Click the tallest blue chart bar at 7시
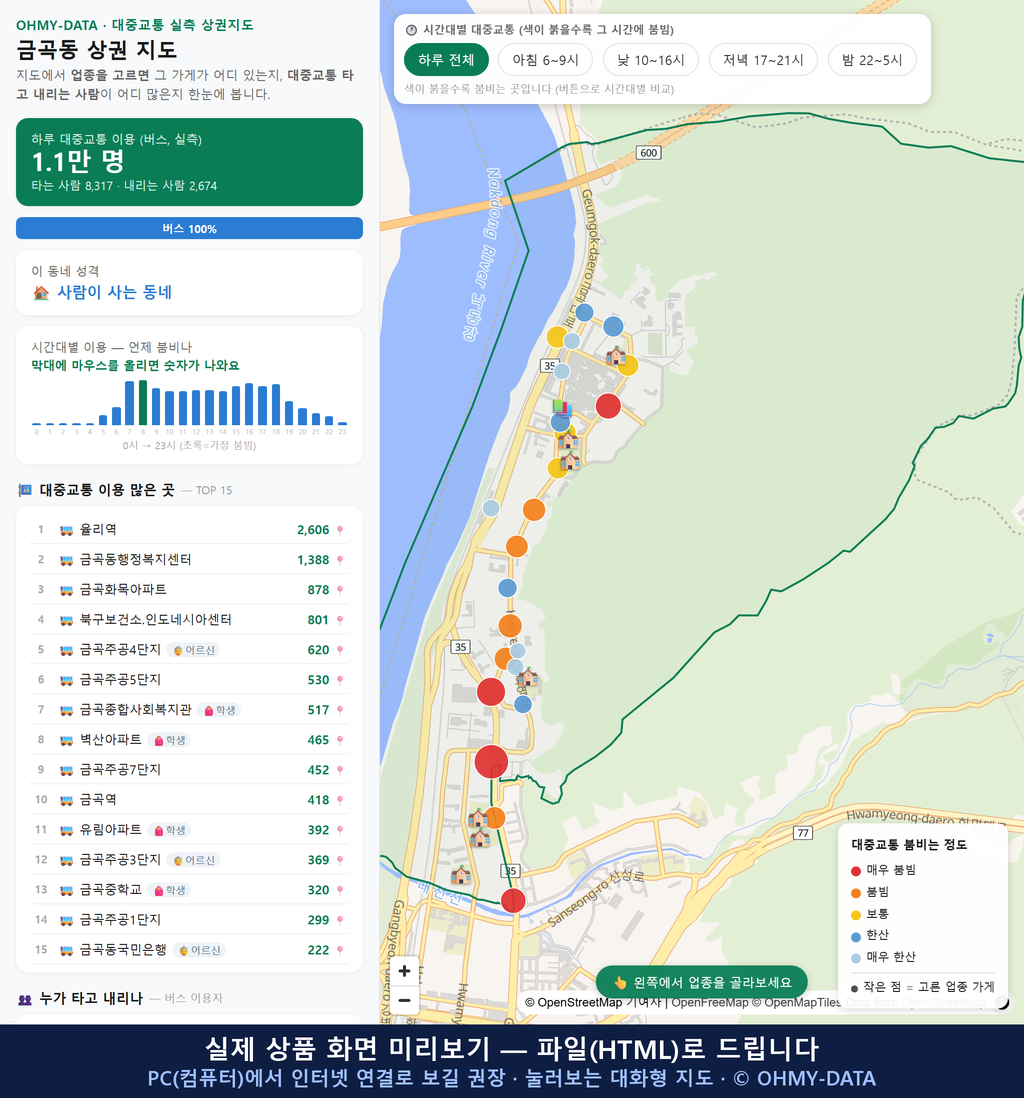 (130, 403)
